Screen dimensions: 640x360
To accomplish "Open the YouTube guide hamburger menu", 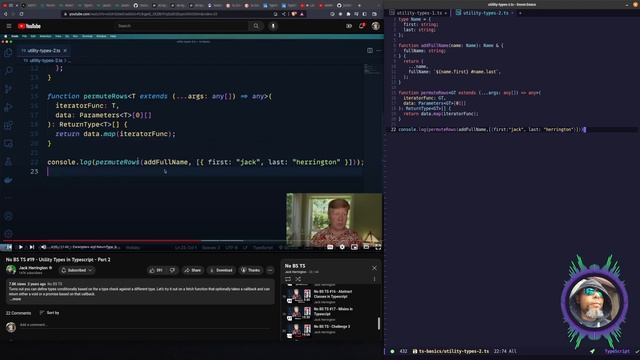I will coord(9,26).
